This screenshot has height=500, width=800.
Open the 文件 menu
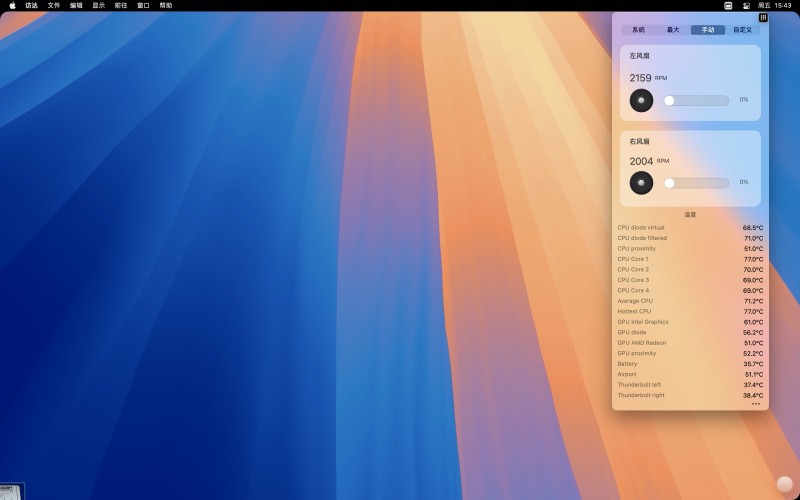pyautogui.click(x=54, y=6)
